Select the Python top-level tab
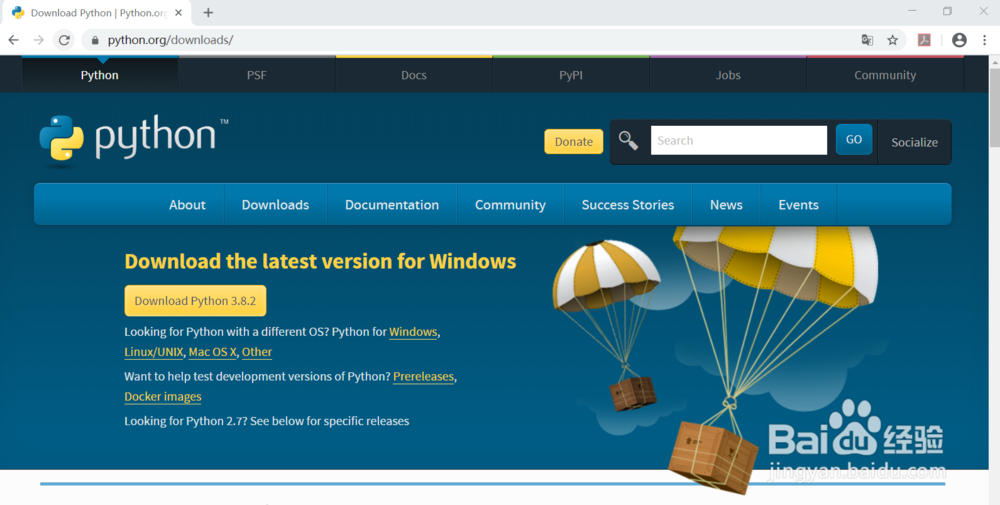The height and width of the screenshot is (505, 1000). pyautogui.click(x=99, y=75)
